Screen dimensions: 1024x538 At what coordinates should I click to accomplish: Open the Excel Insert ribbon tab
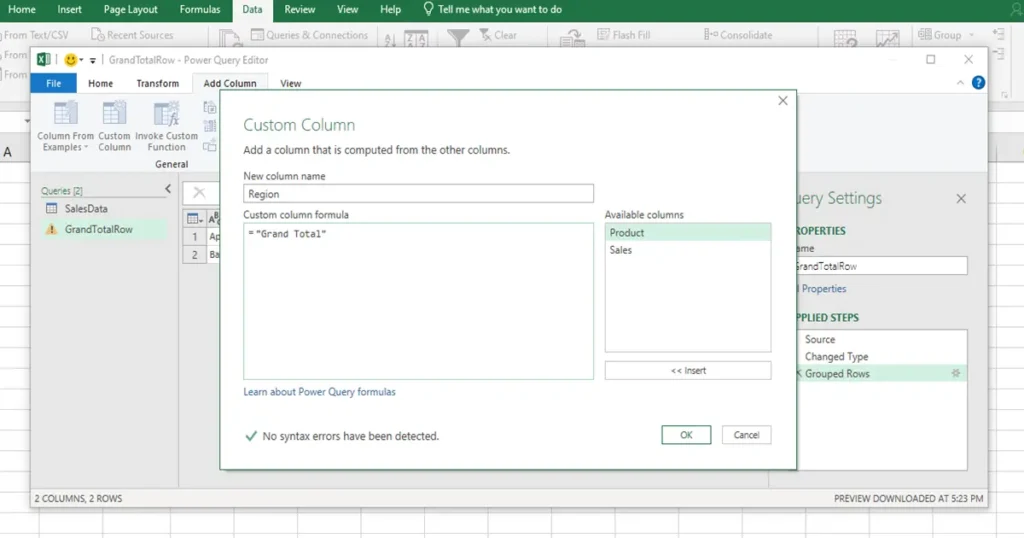click(69, 10)
